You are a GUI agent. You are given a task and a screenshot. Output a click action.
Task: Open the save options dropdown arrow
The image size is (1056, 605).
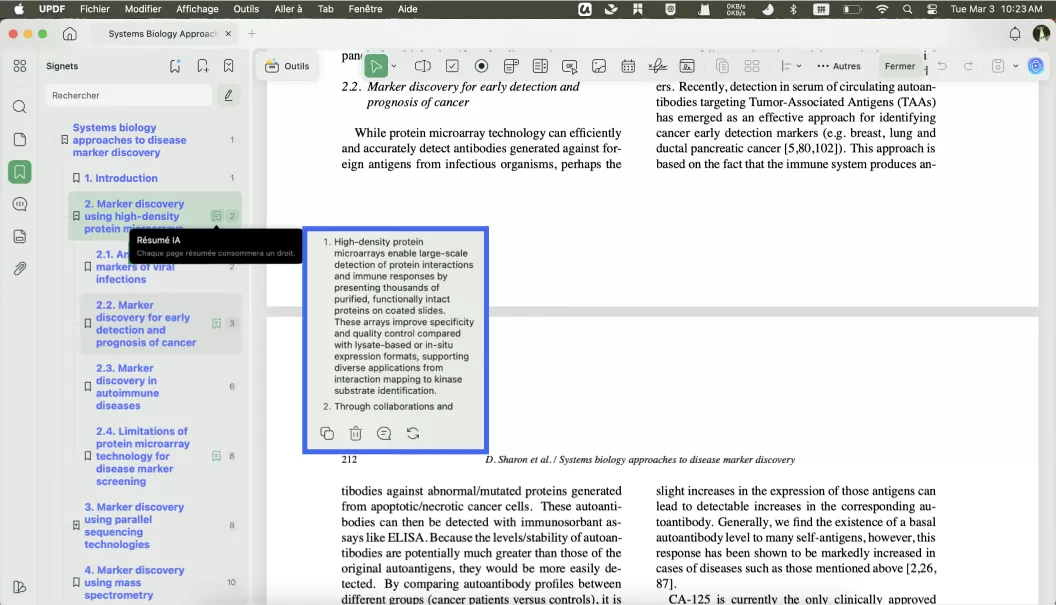pos(1016,66)
